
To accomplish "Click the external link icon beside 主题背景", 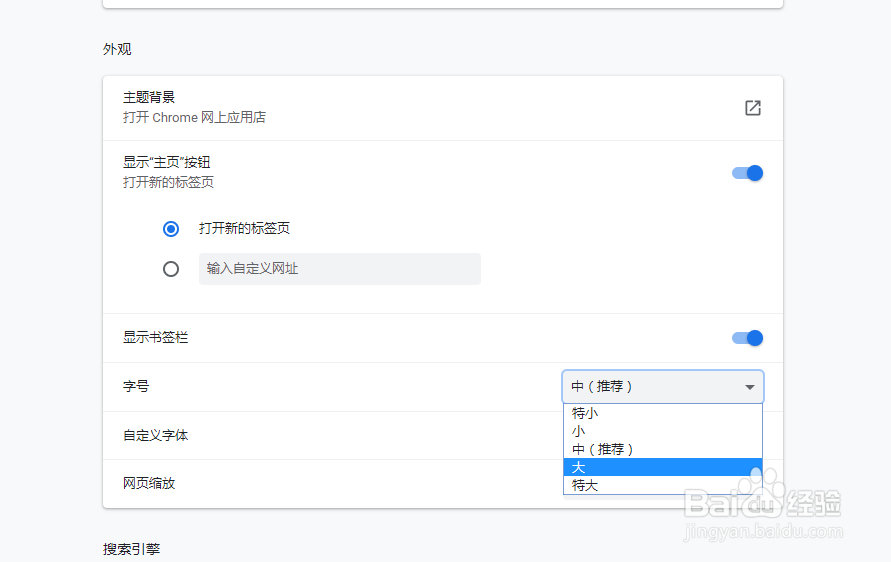I will pos(753,108).
